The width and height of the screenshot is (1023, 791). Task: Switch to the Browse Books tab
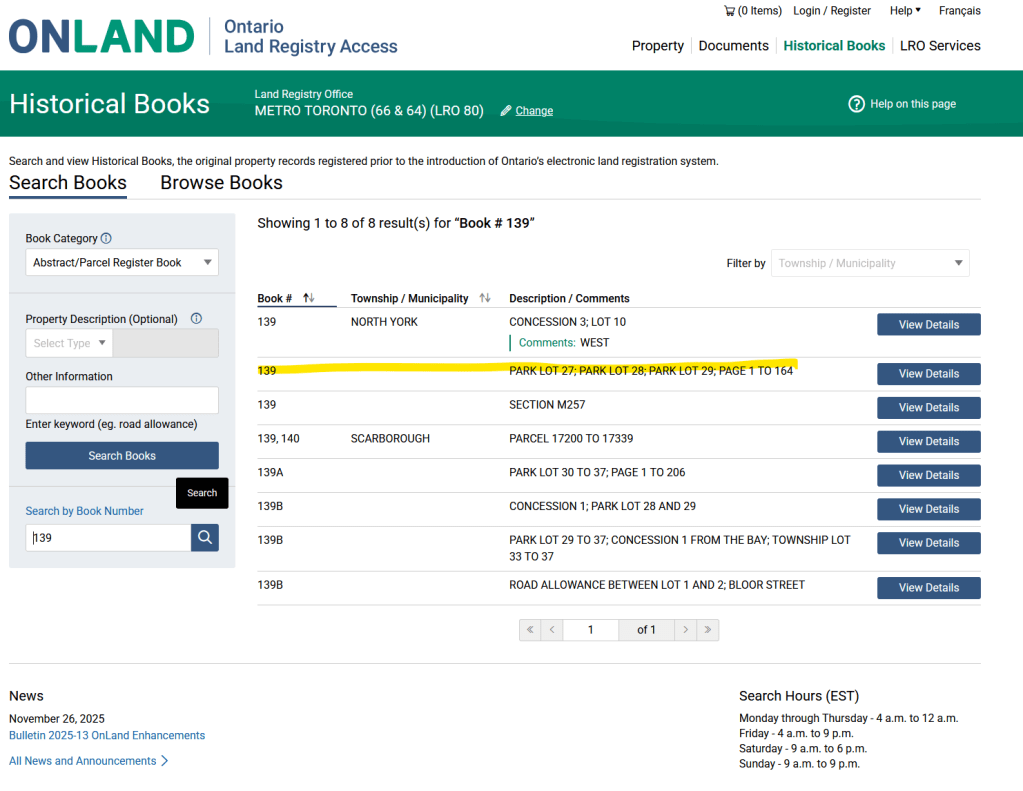tap(221, 183)
